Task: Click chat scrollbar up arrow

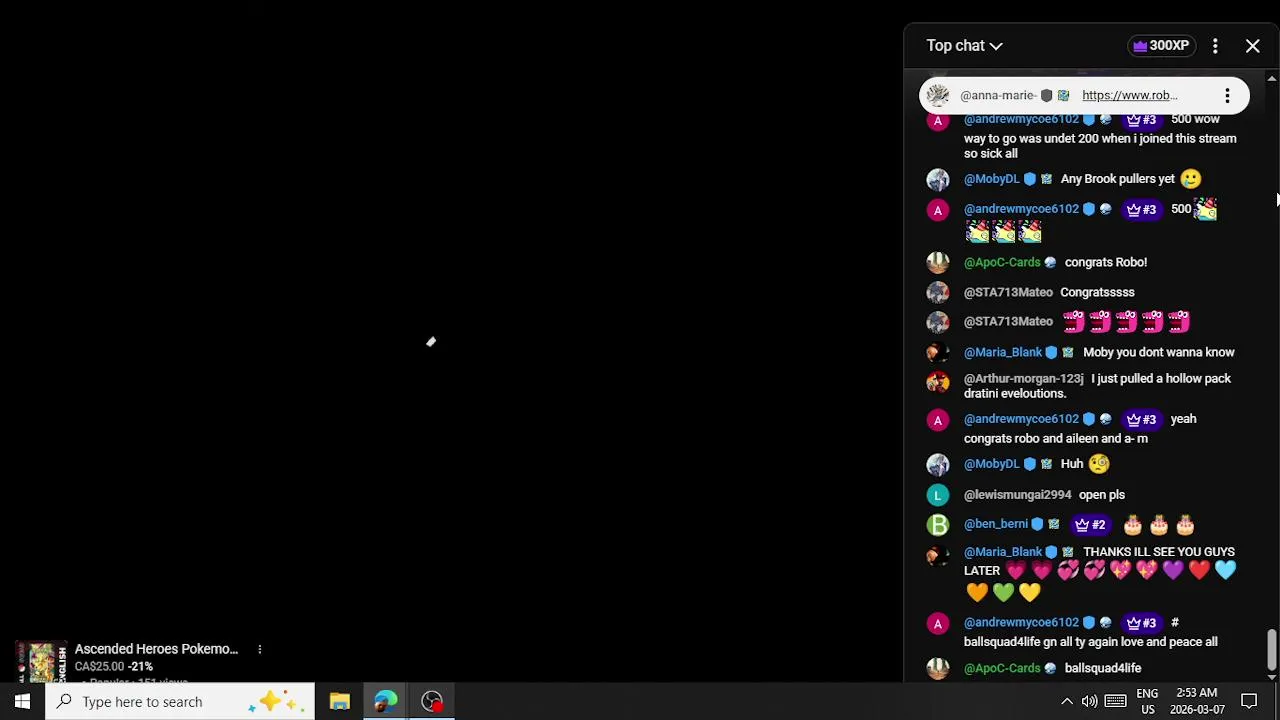Action: pyautogui.click(x=1271, y=78)
